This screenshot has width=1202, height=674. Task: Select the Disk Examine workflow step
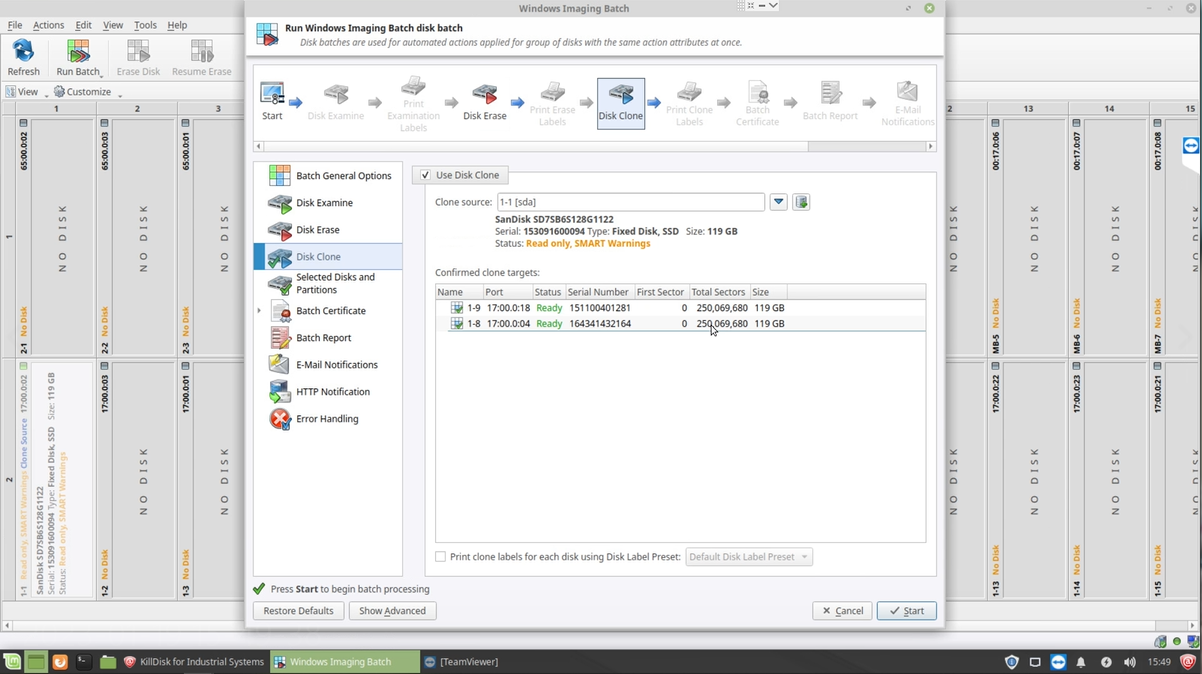336,103
